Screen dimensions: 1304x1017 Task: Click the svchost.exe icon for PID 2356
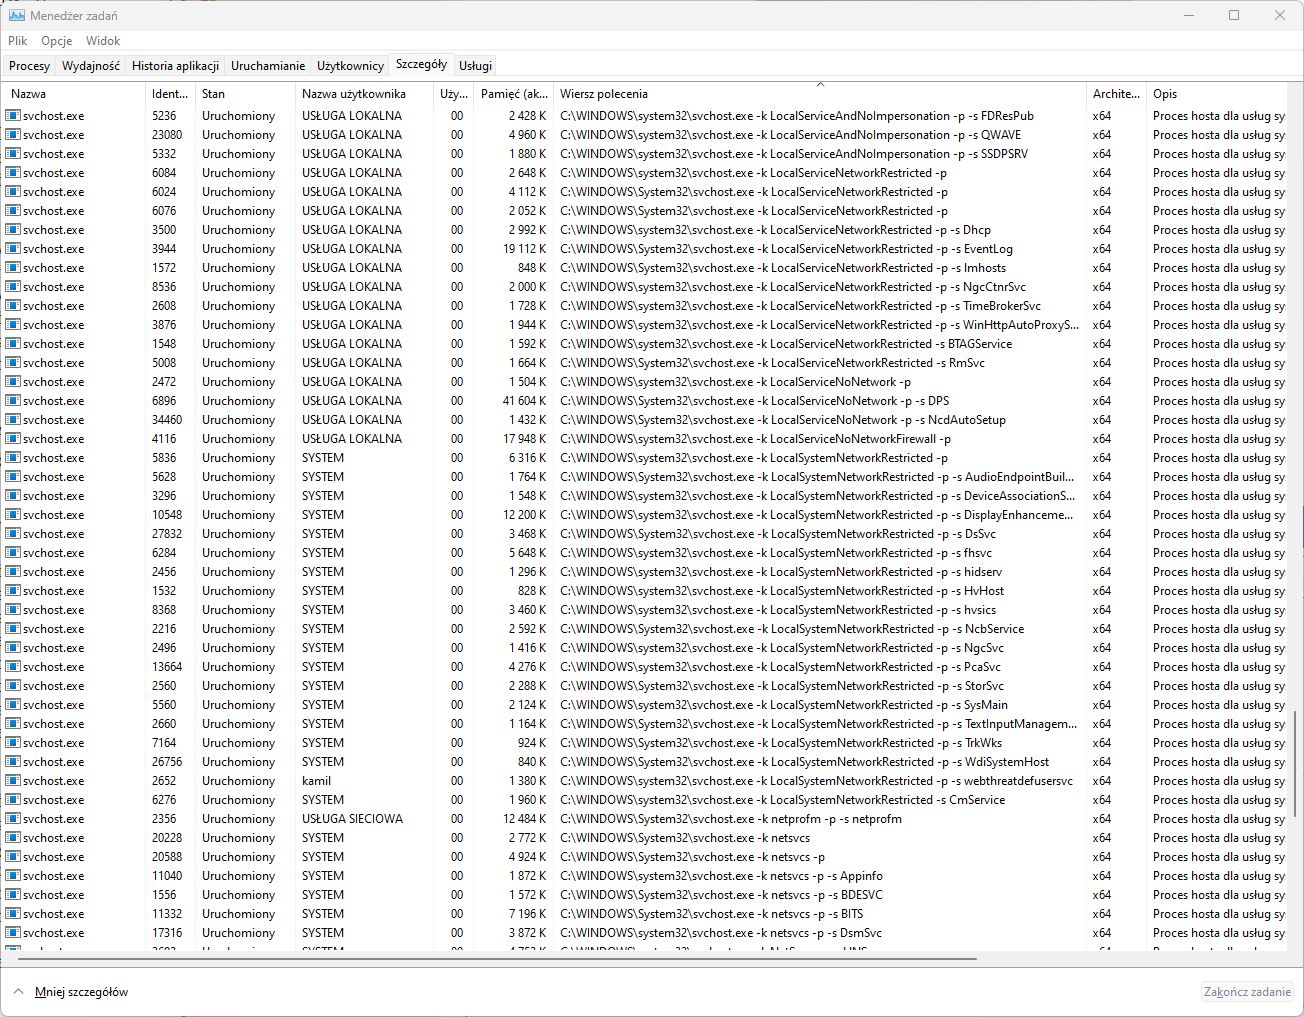(x=13, y=819)
